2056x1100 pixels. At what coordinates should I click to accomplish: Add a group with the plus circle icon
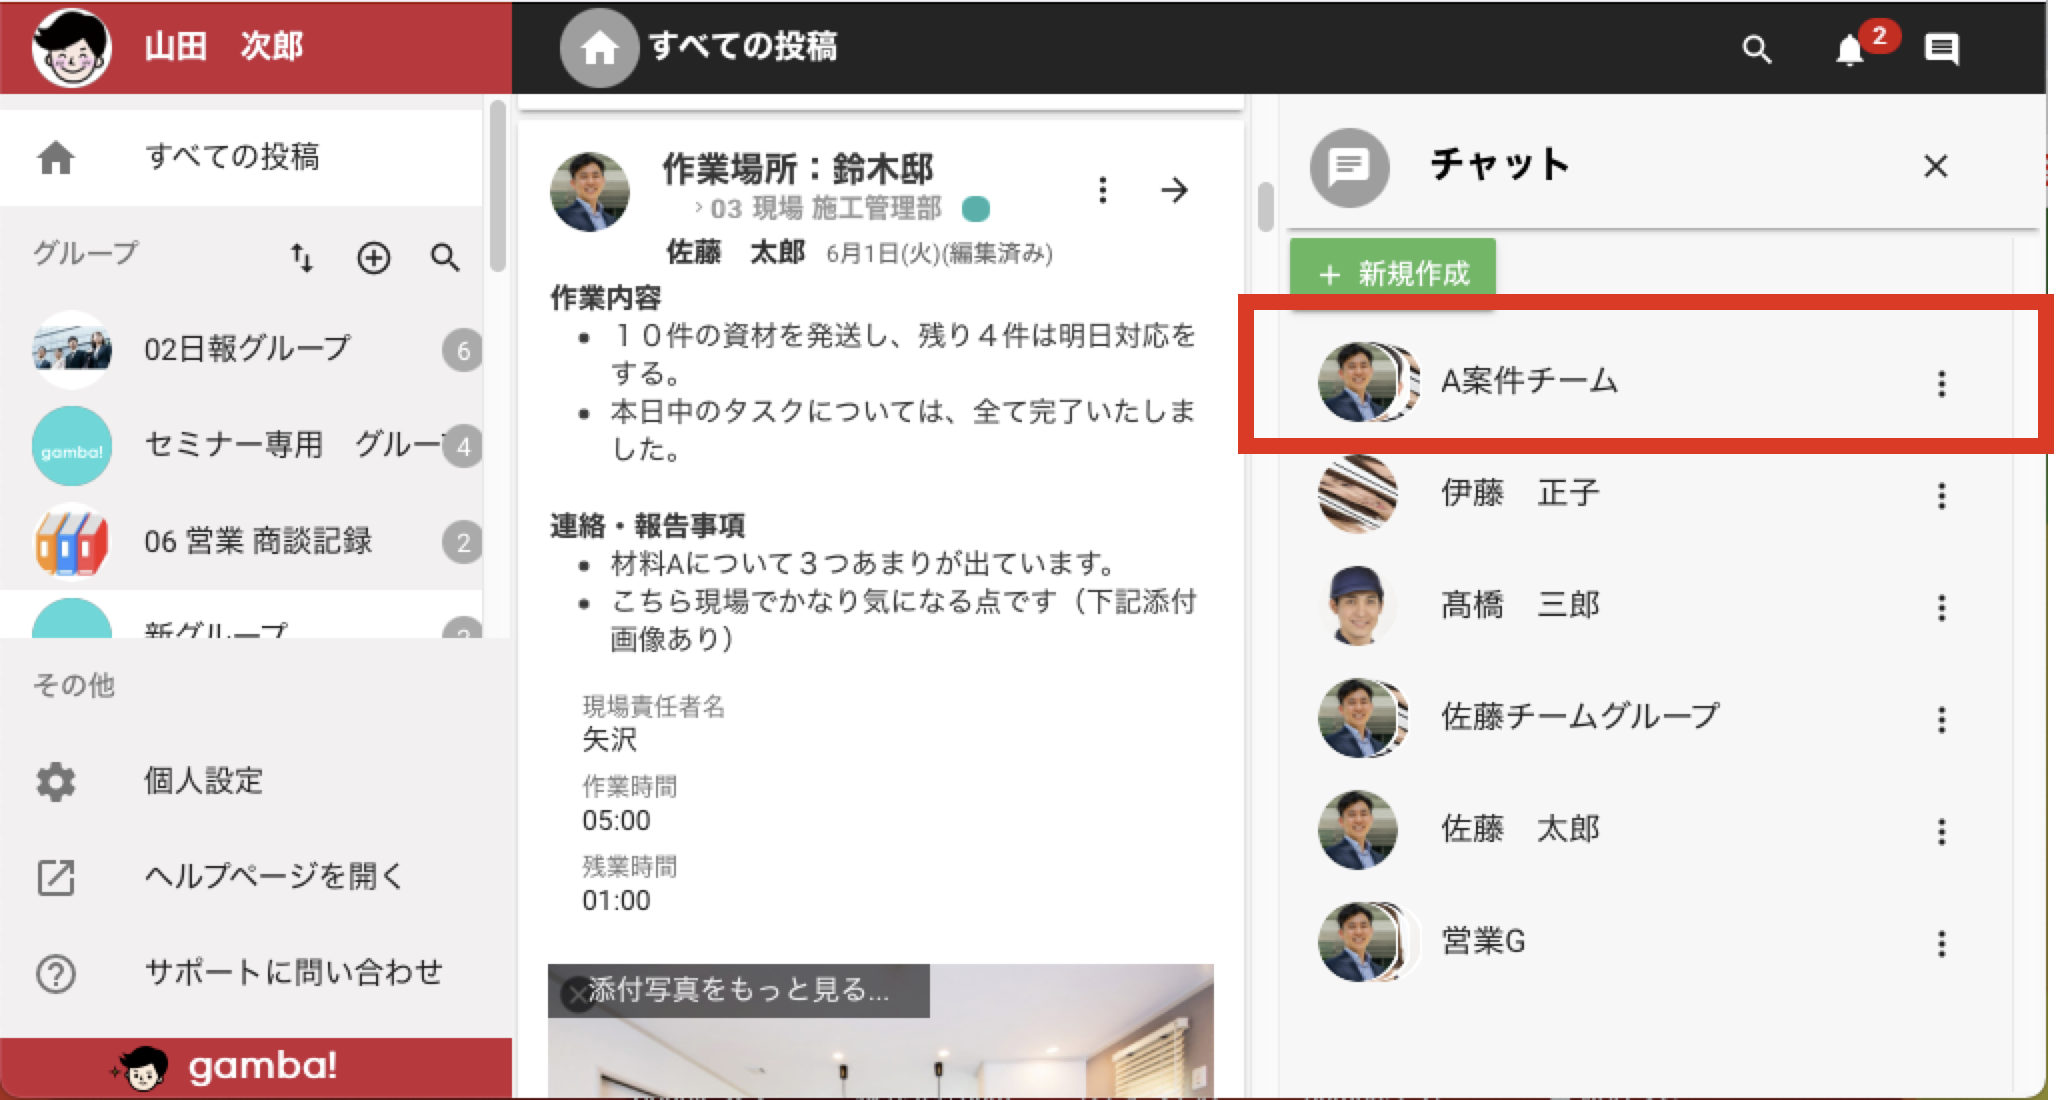pyautogui.click(x=374, y=258)
